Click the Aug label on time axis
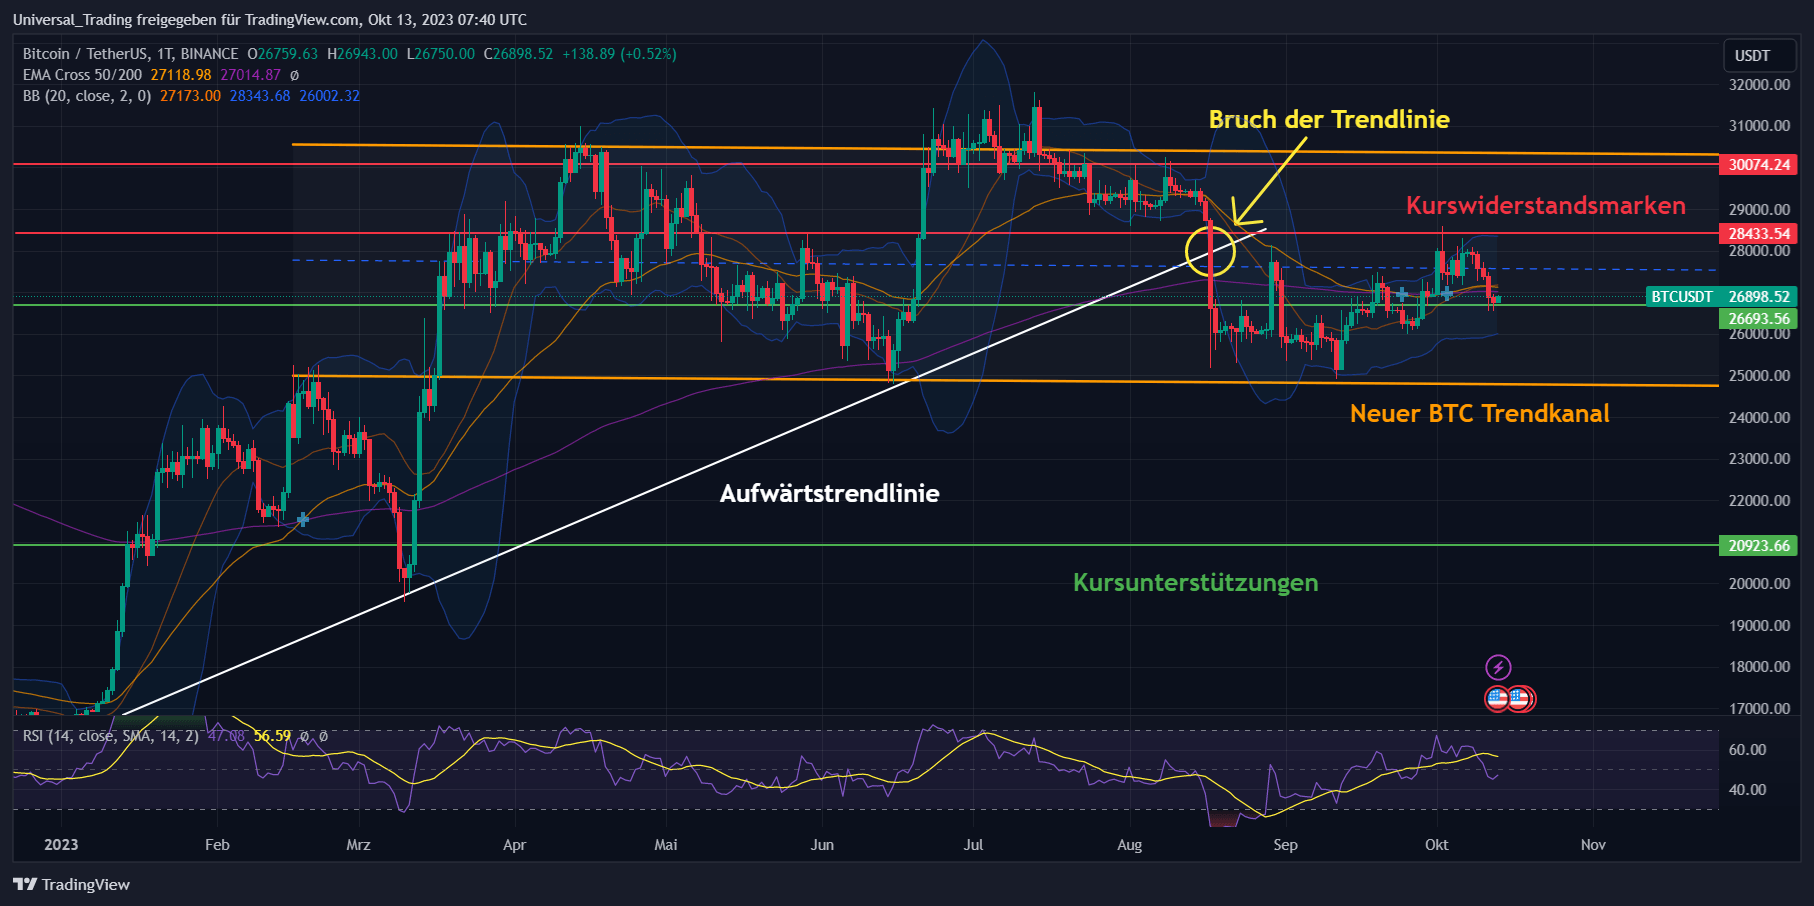This screenshot has width=1814, height=906. pyautogui.click(x=1129, y=845)
